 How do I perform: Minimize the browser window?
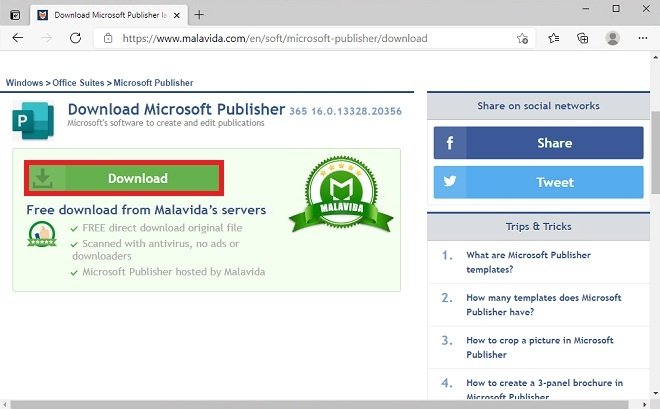coord(585,9)
